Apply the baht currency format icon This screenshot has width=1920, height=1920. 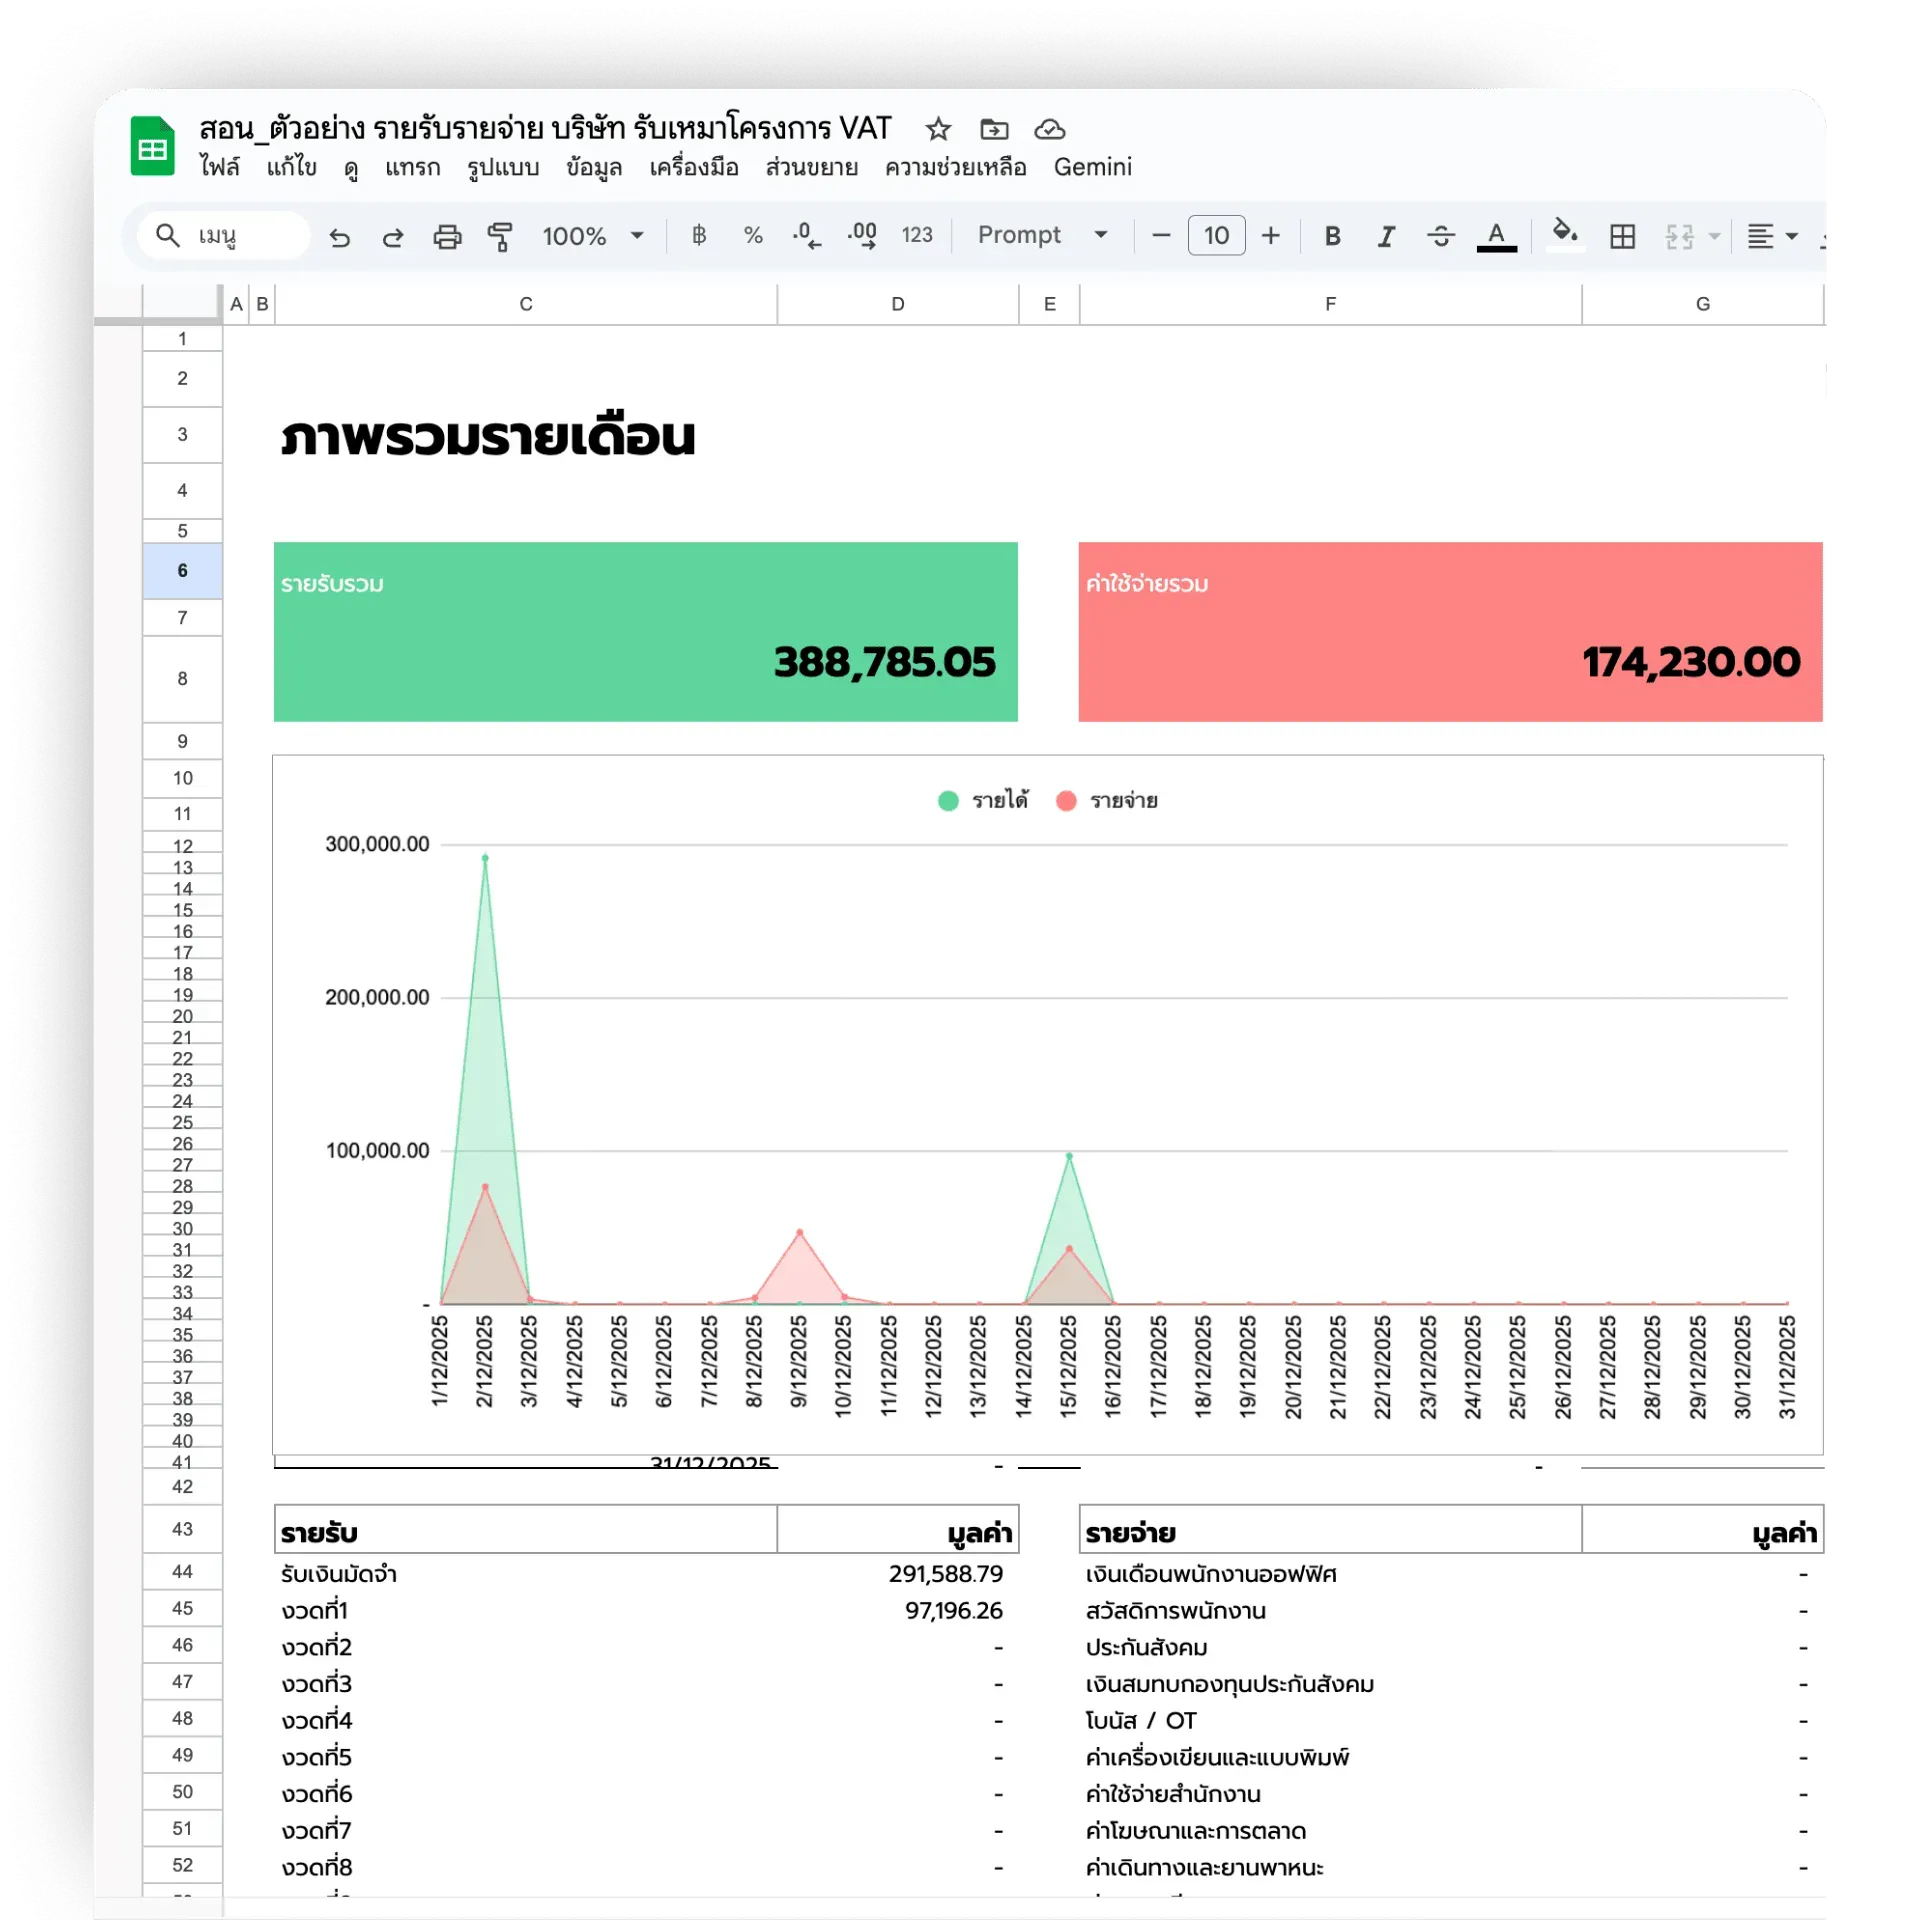tap(698, 236)
